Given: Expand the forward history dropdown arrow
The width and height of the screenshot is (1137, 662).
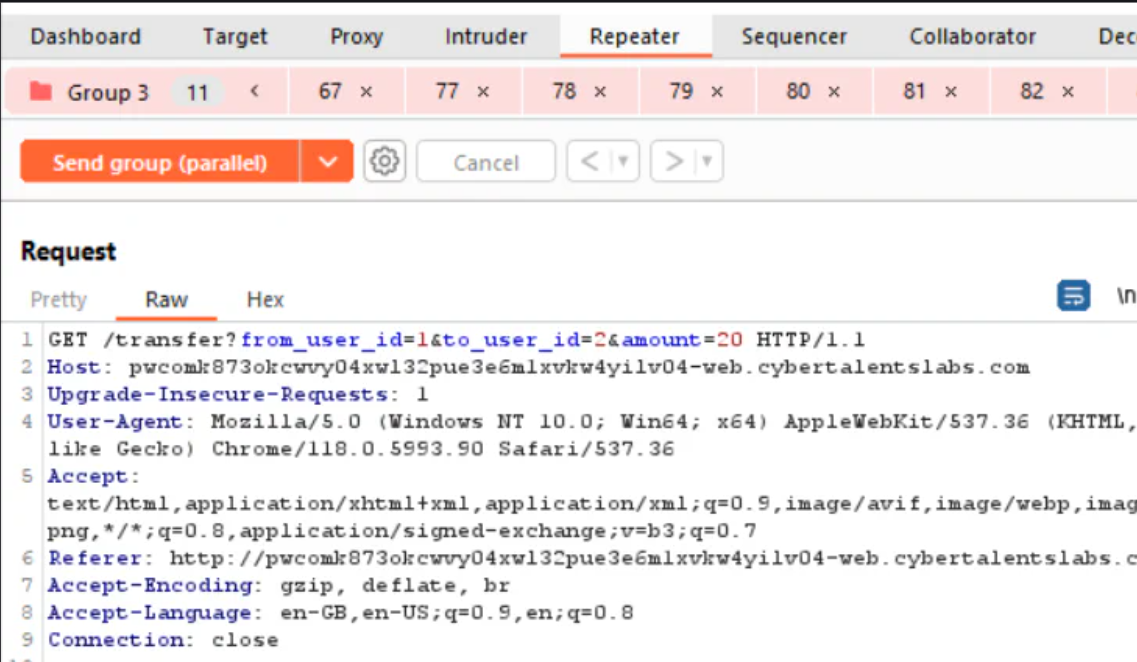Looking at the screenshot, I should 707,161.
